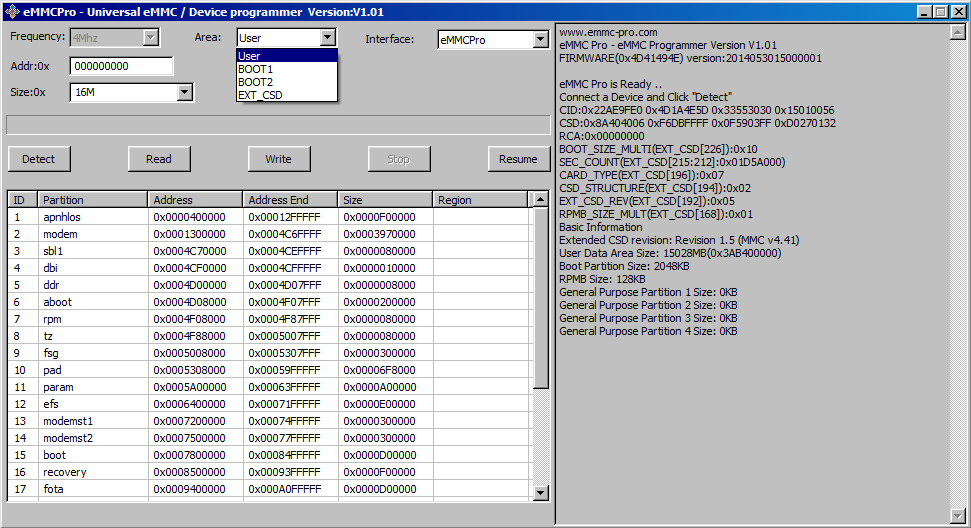Image resolution: width=971 pixels, height=528 pixels.
Task: Select the aboot partition row
Action: pyautogui.click(x=269, y=302)
